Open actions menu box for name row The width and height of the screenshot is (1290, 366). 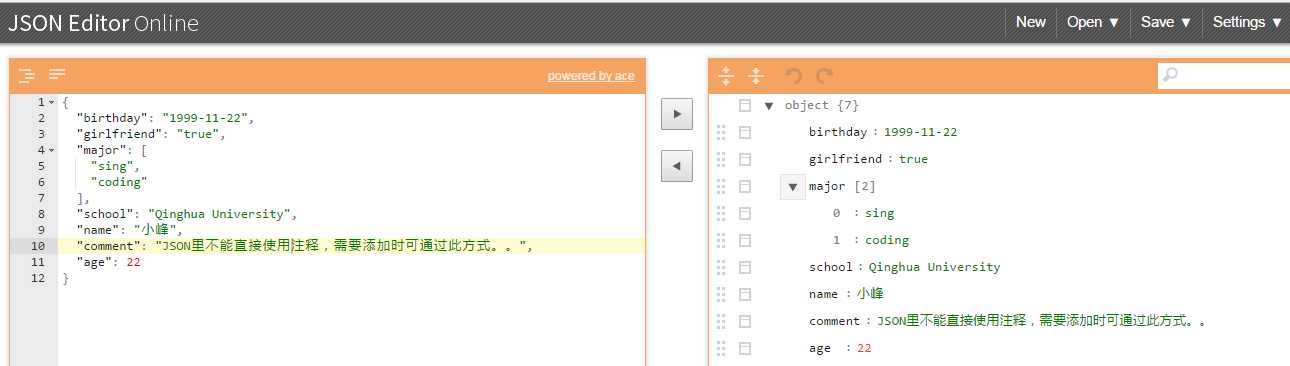tap(744, 294)
